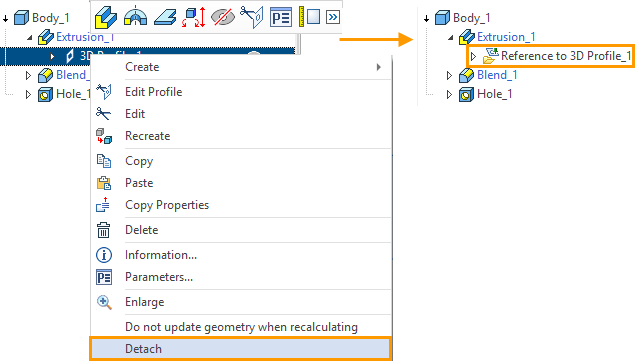Open Parameters... from context menu
This screenshot has width=638, height=361.
[240, 277]
